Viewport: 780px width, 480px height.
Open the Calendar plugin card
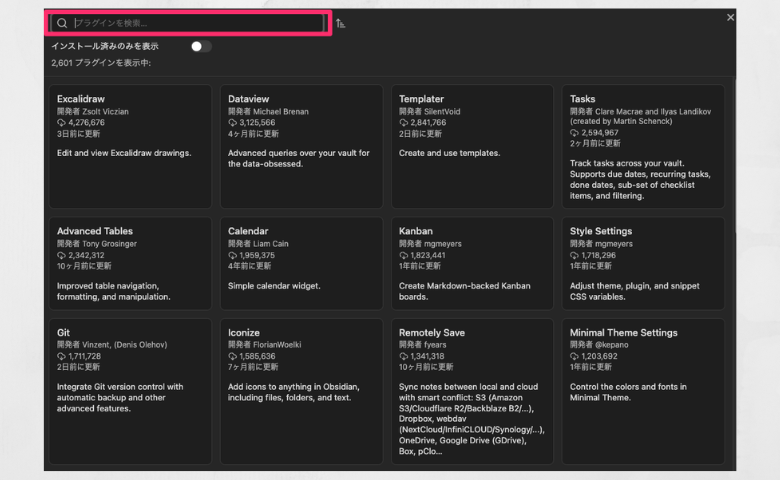(x=301, y=263)
